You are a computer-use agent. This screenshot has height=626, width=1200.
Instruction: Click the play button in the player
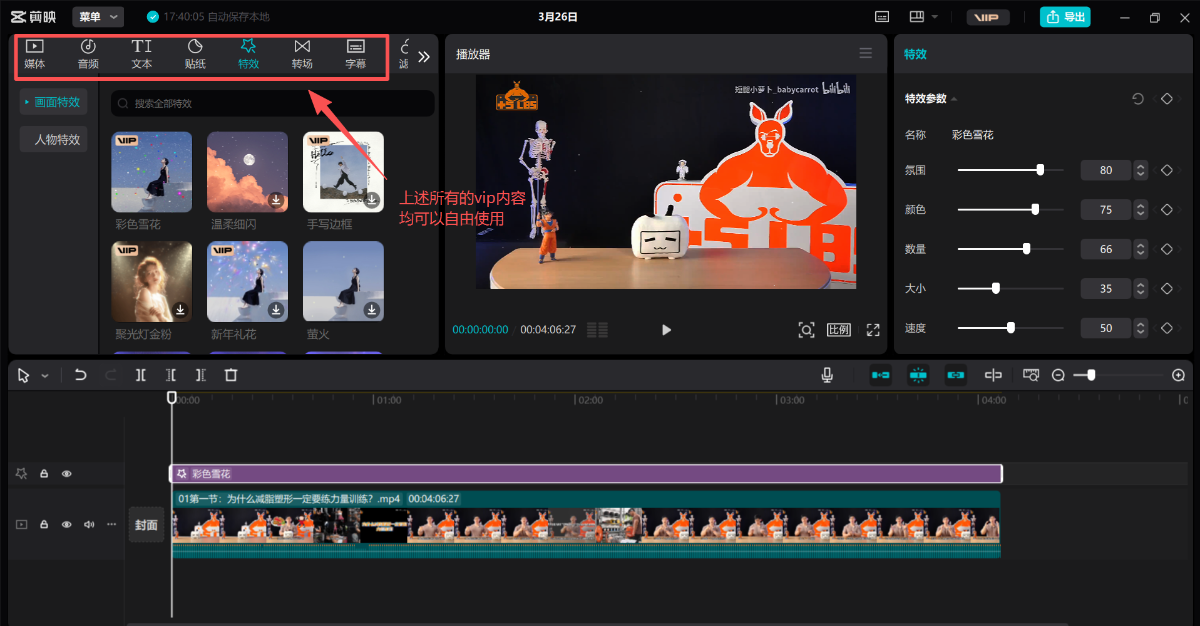667,330
